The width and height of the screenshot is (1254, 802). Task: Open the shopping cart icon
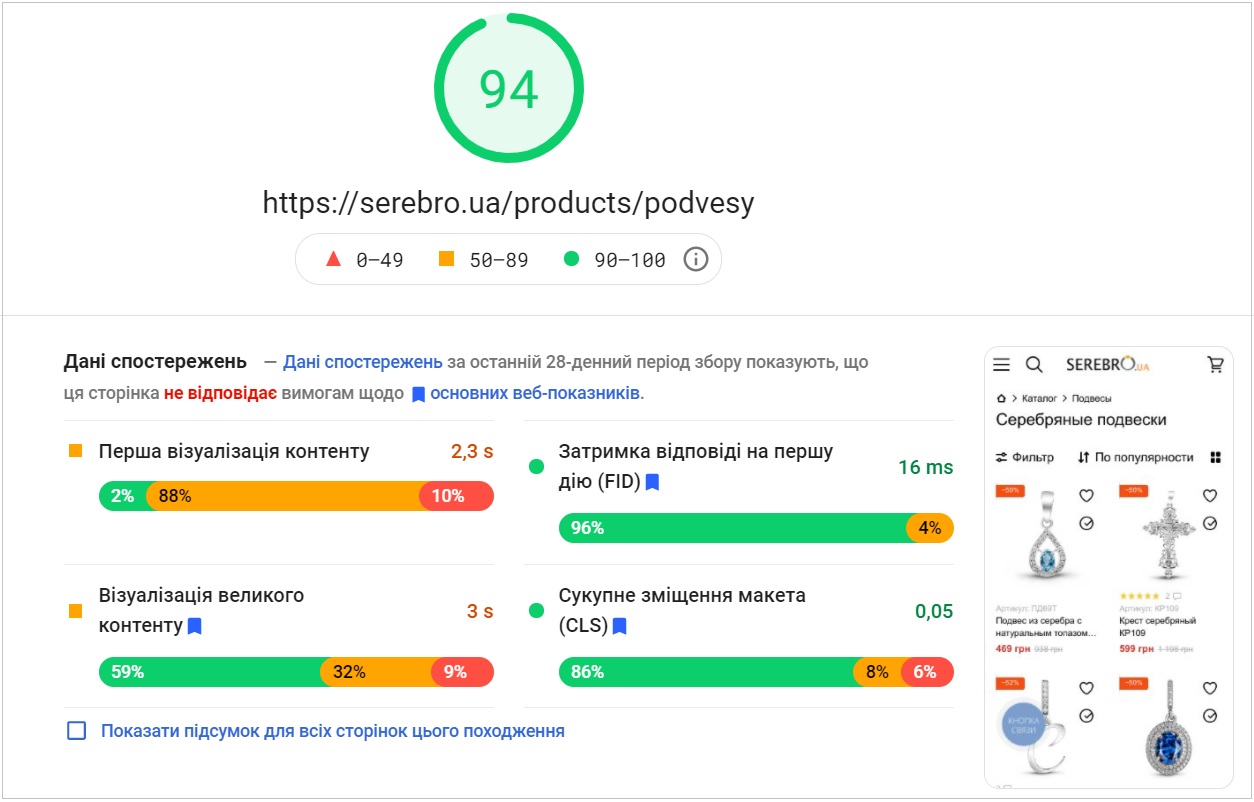pyautogui.click(x=1215, y=365)
